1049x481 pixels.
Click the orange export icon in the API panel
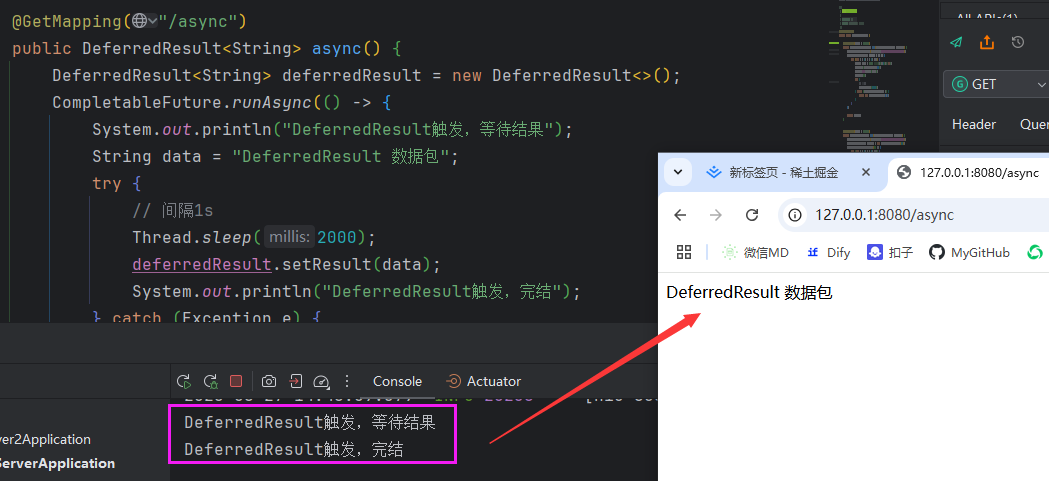click(x=987, y=42)
